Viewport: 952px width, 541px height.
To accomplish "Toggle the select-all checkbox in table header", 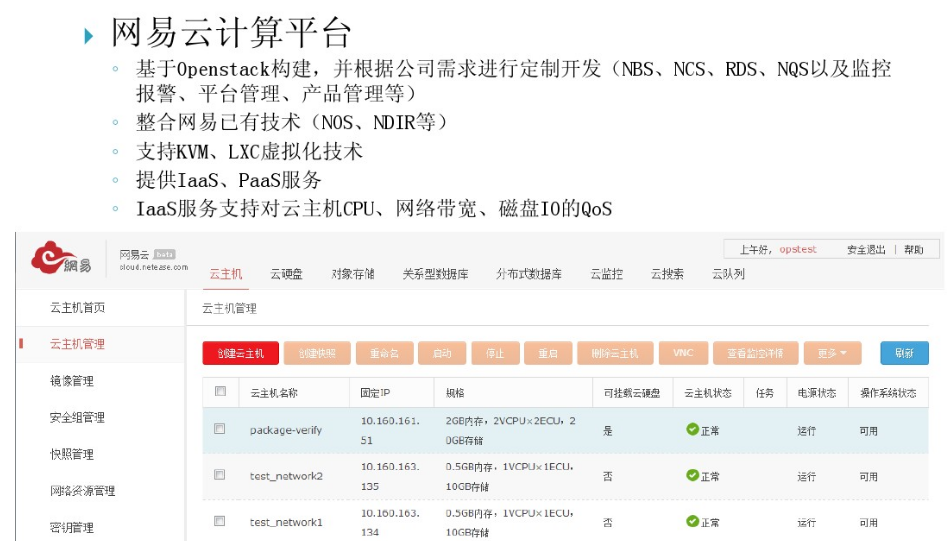I will (220, 392).
